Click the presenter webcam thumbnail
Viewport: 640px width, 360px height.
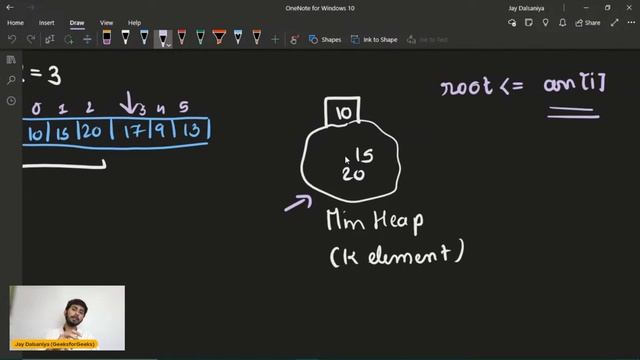click(67, 318)
